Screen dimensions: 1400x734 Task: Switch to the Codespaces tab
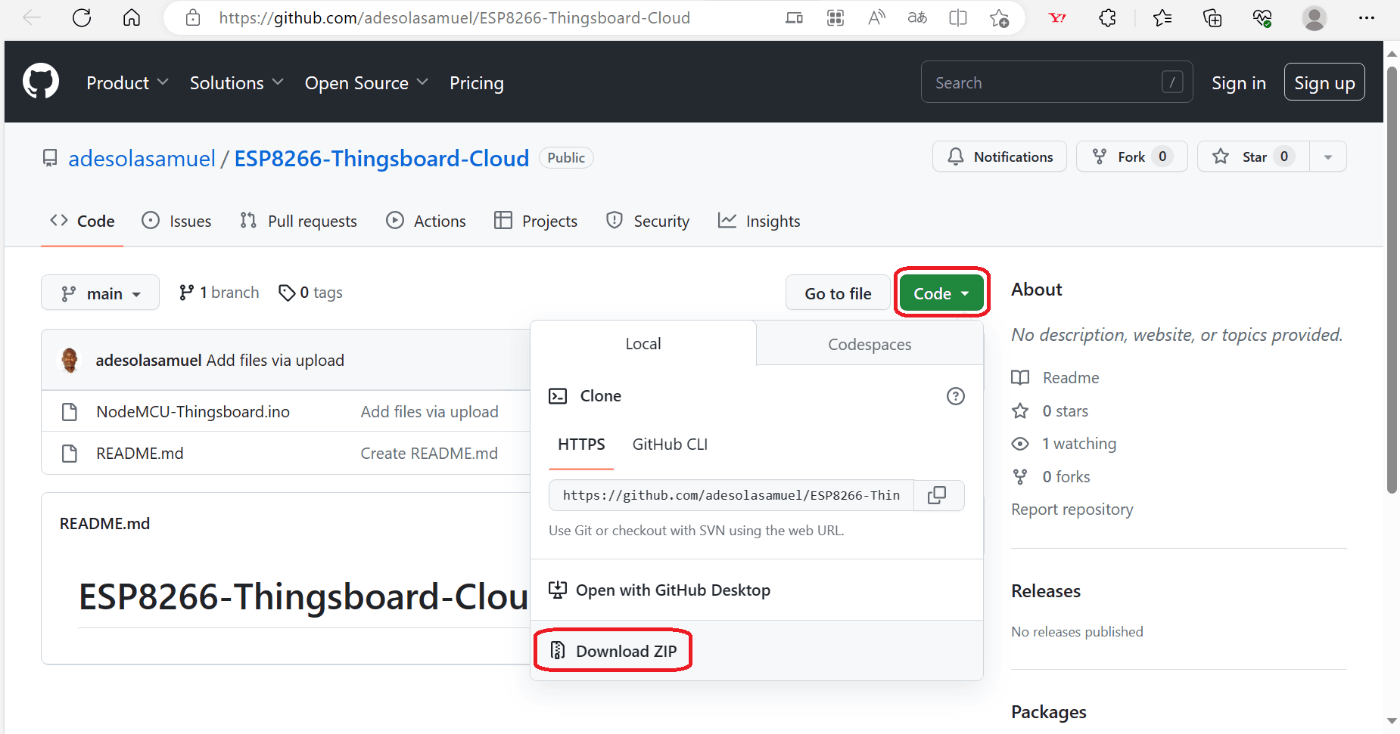pos(870,344)
